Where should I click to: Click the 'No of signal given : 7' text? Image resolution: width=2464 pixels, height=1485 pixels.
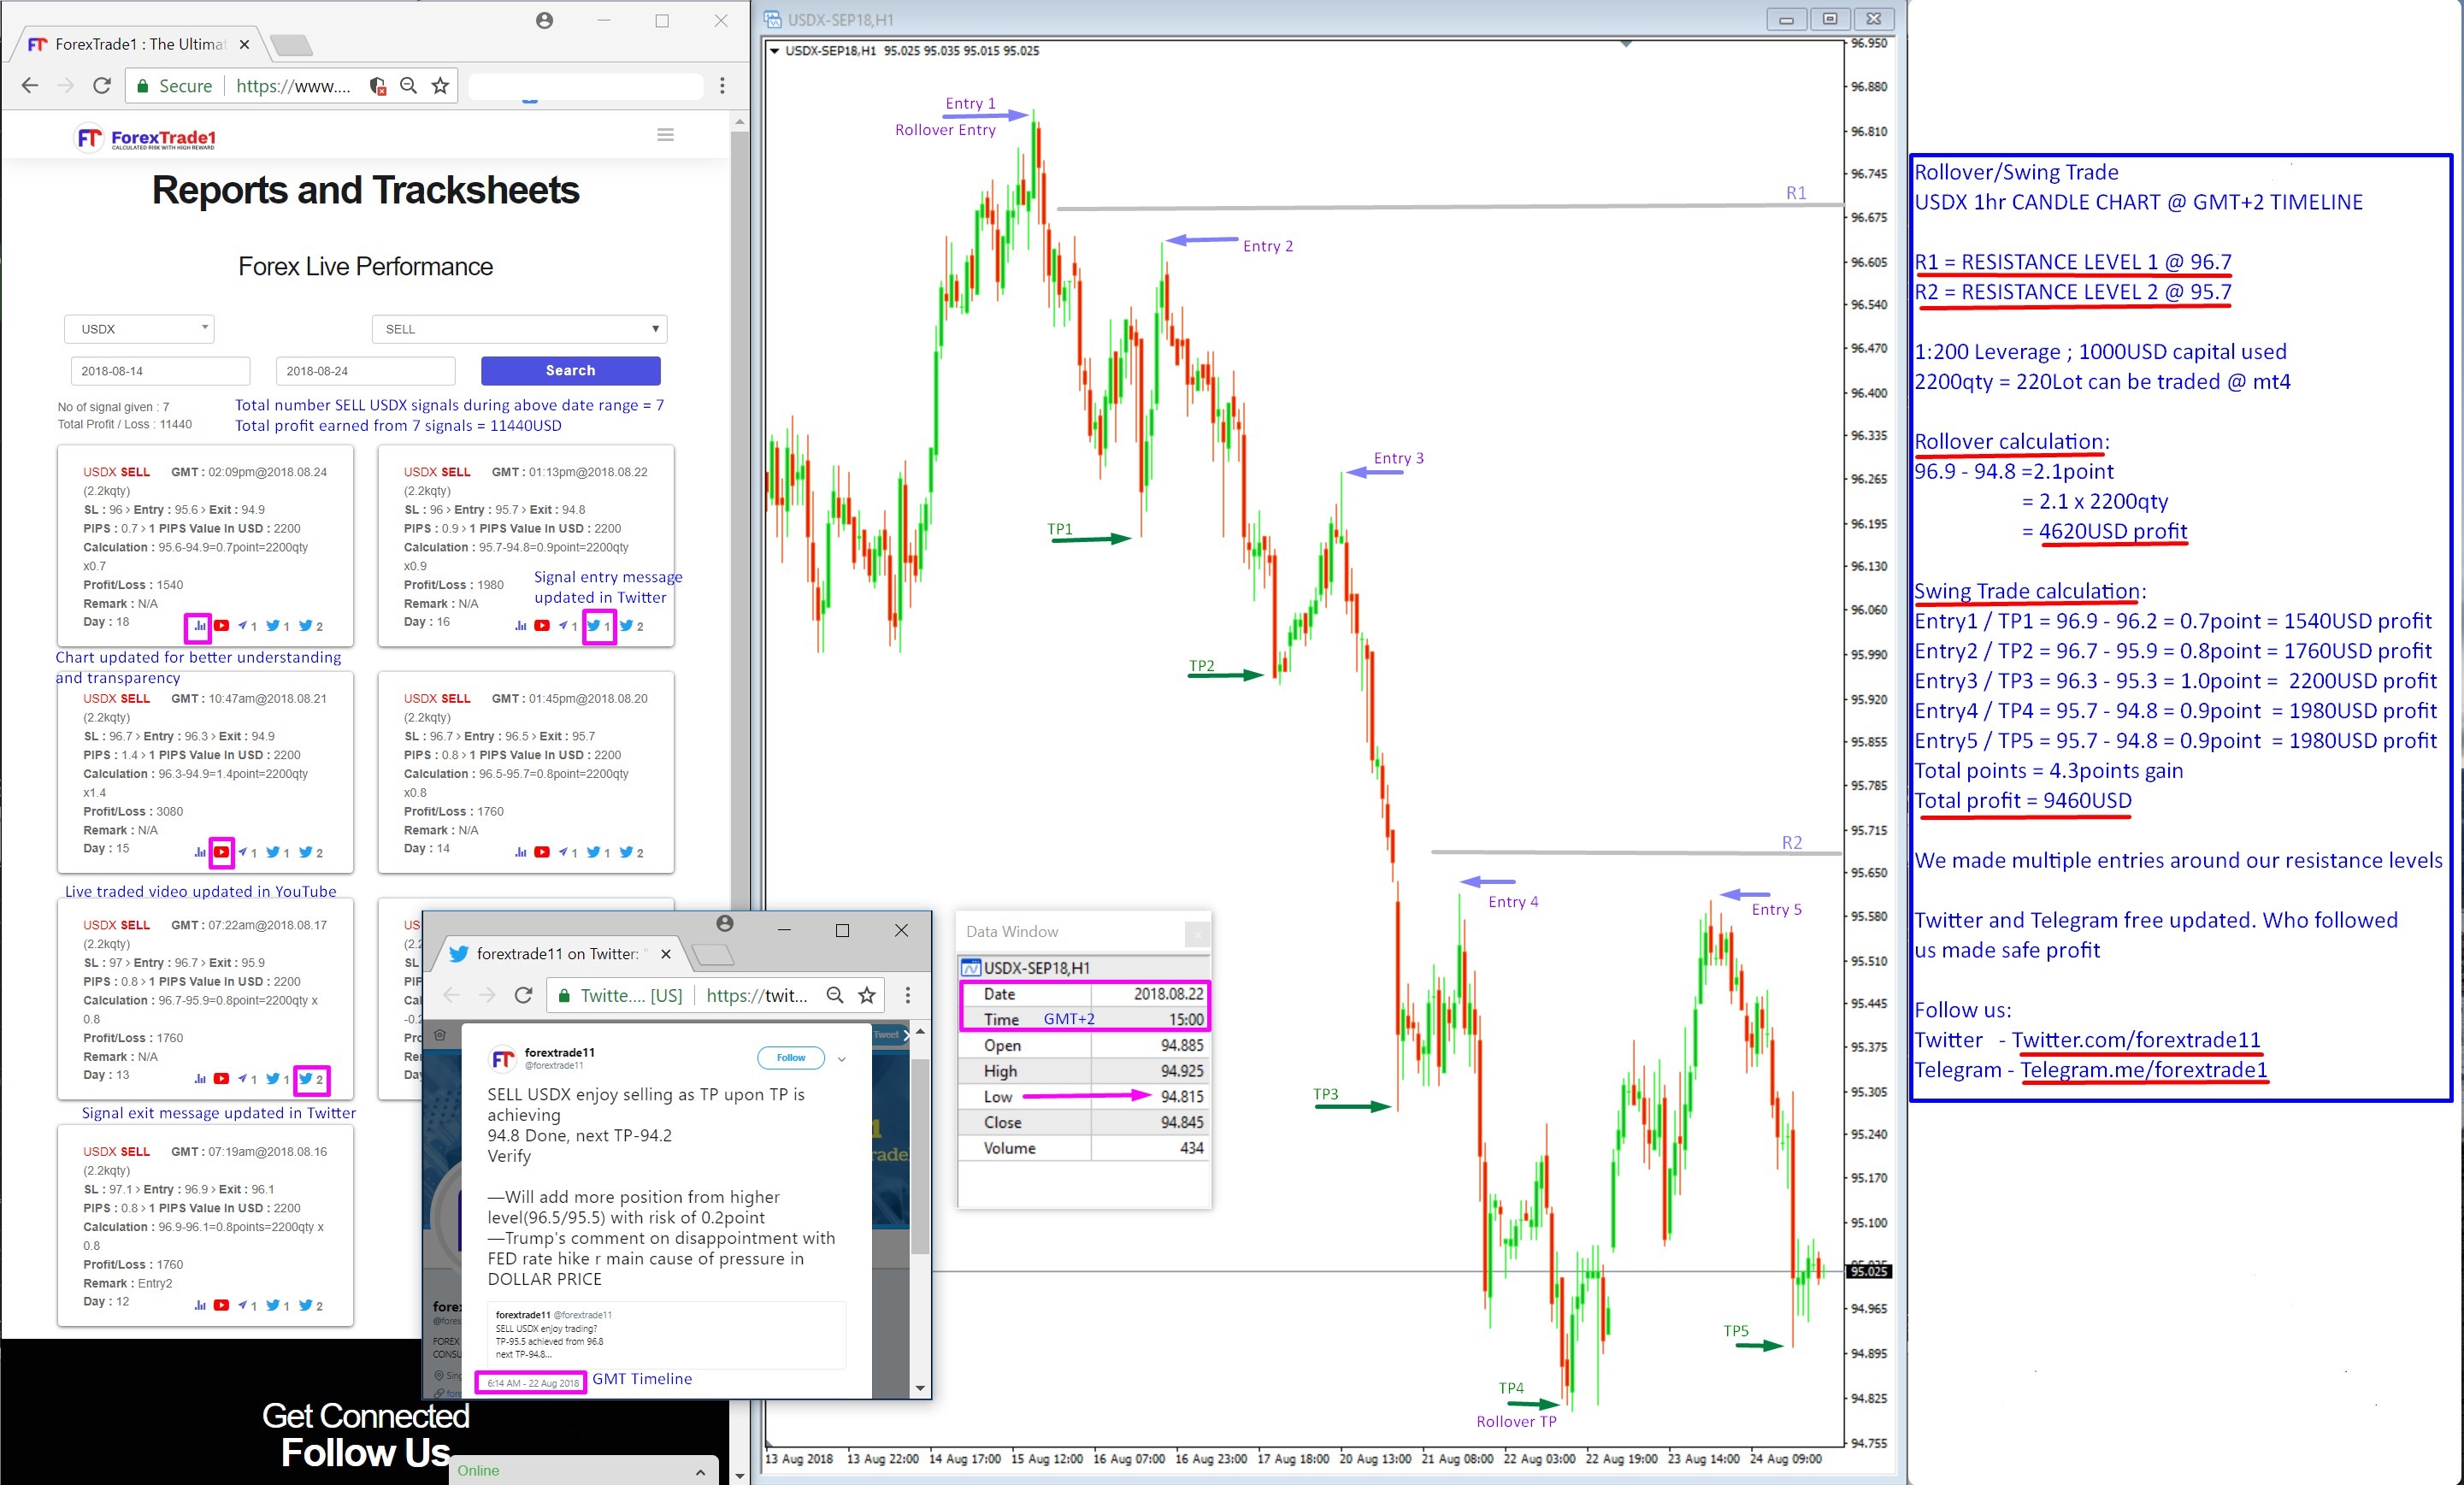coord(113,407)
